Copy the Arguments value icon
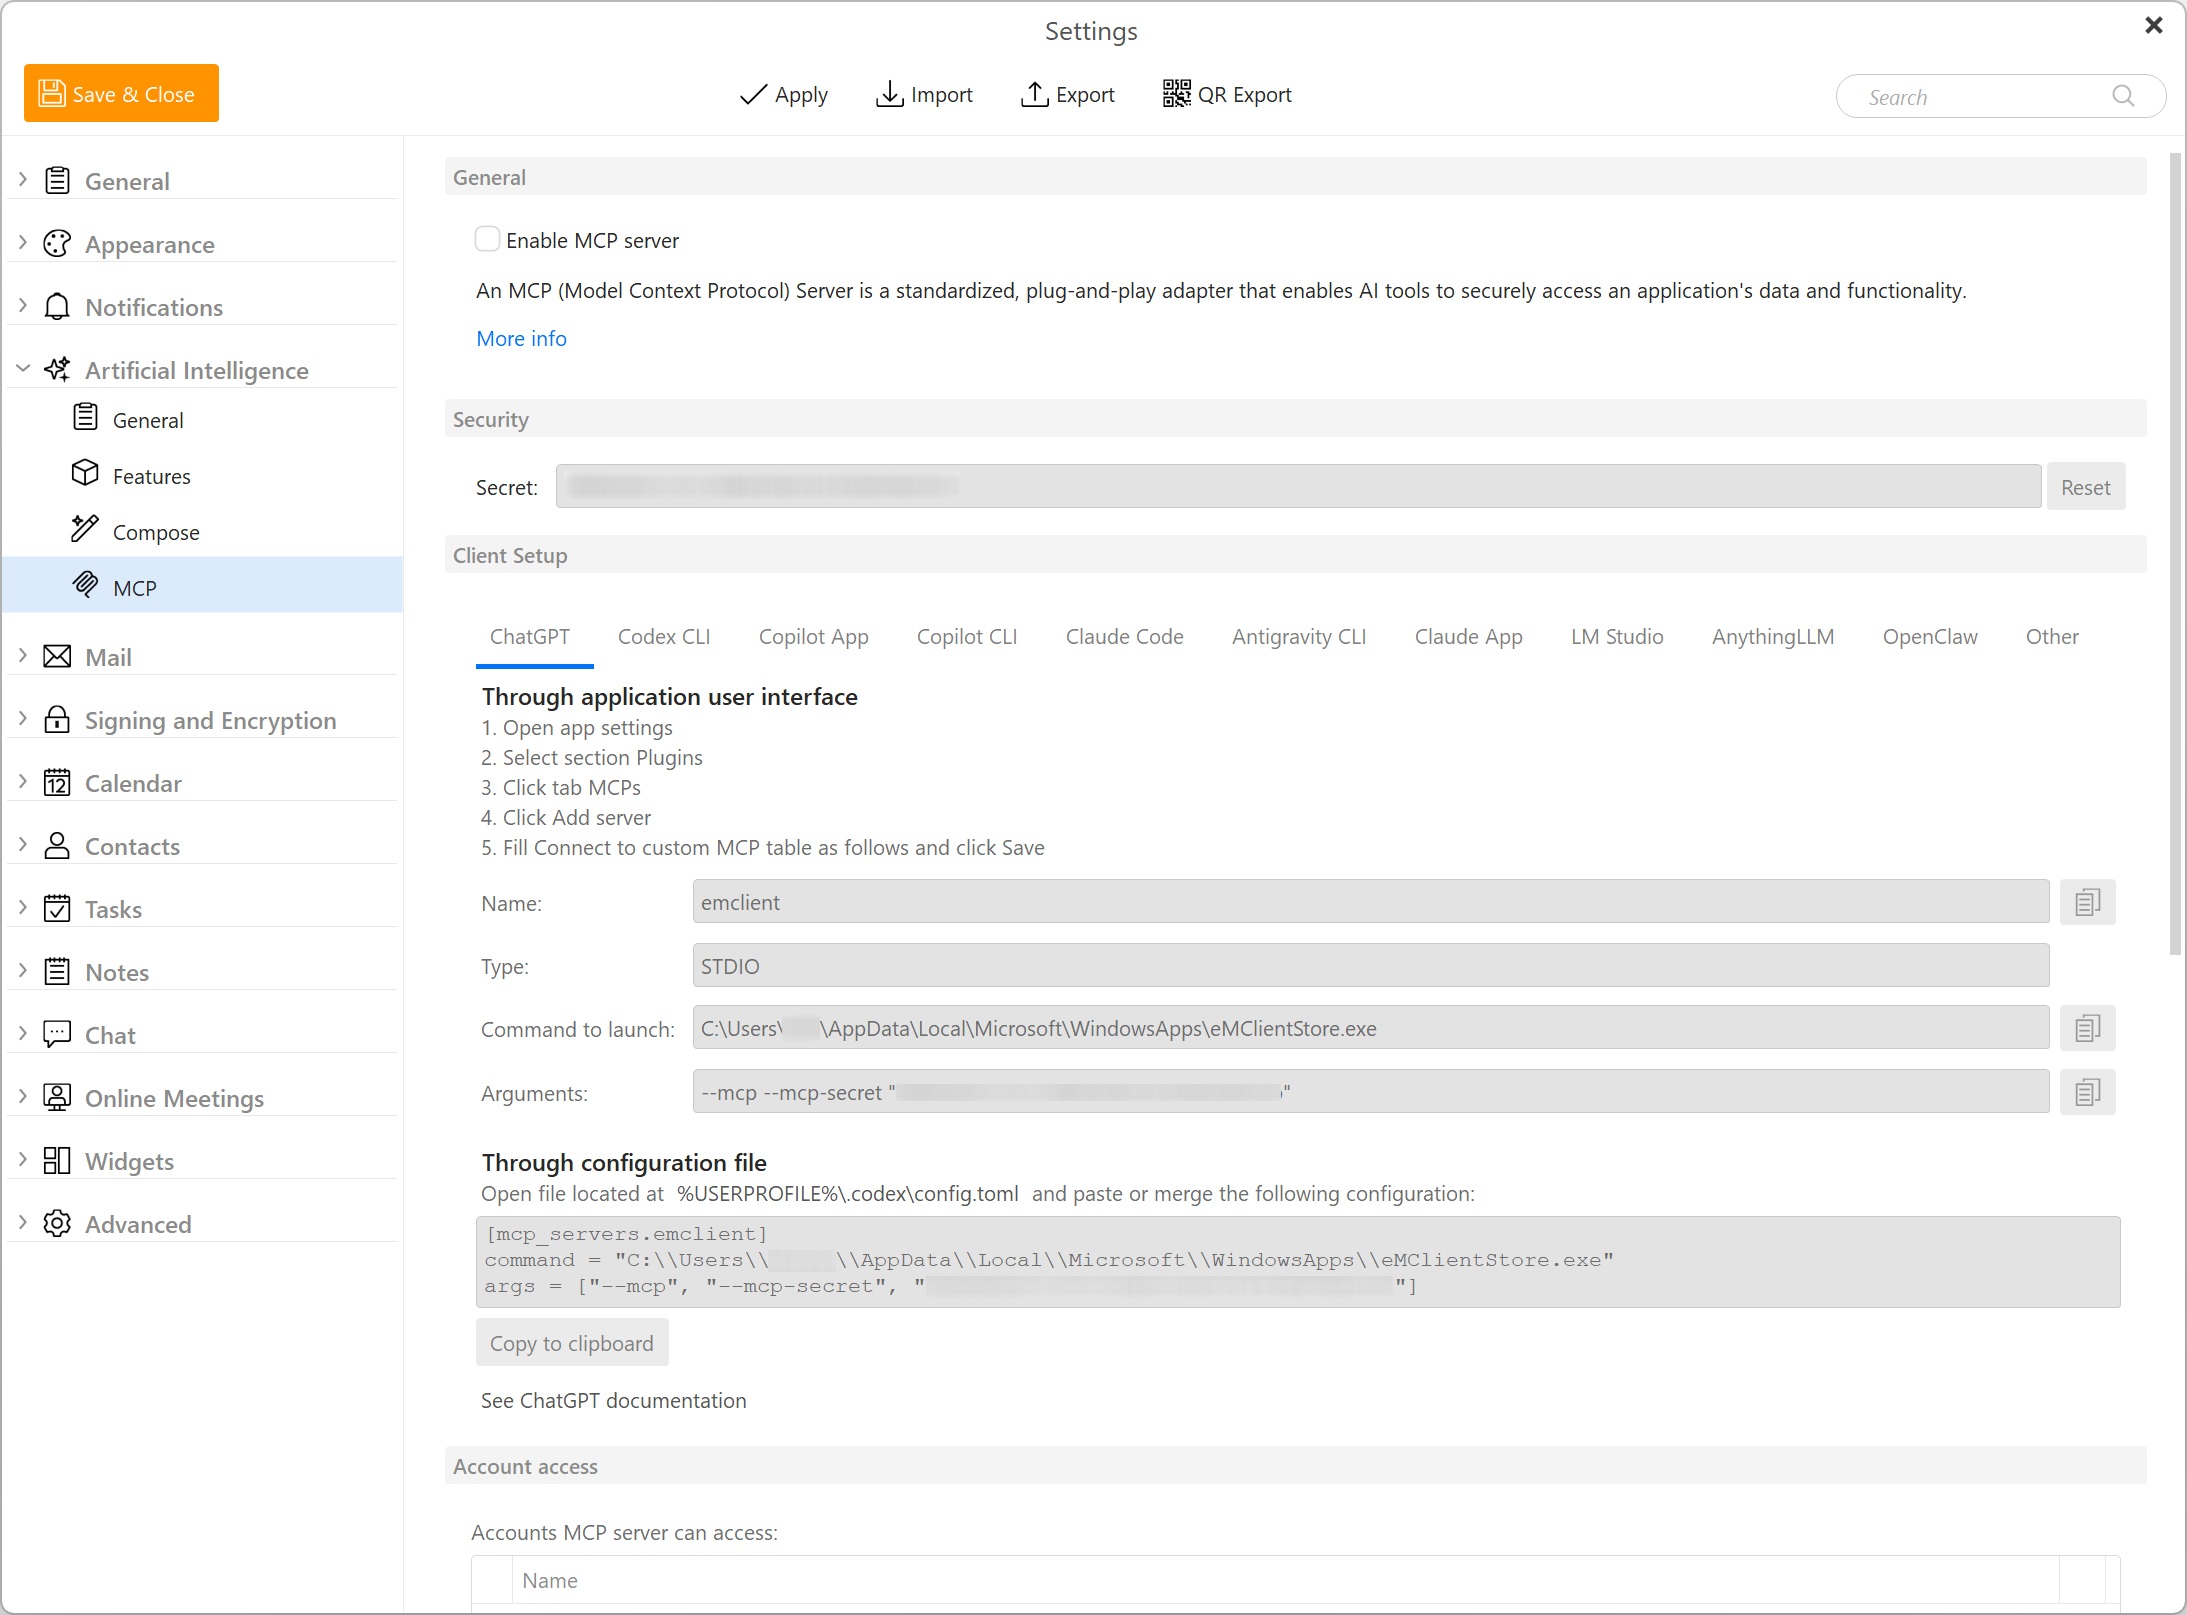 point(2088,1093)
